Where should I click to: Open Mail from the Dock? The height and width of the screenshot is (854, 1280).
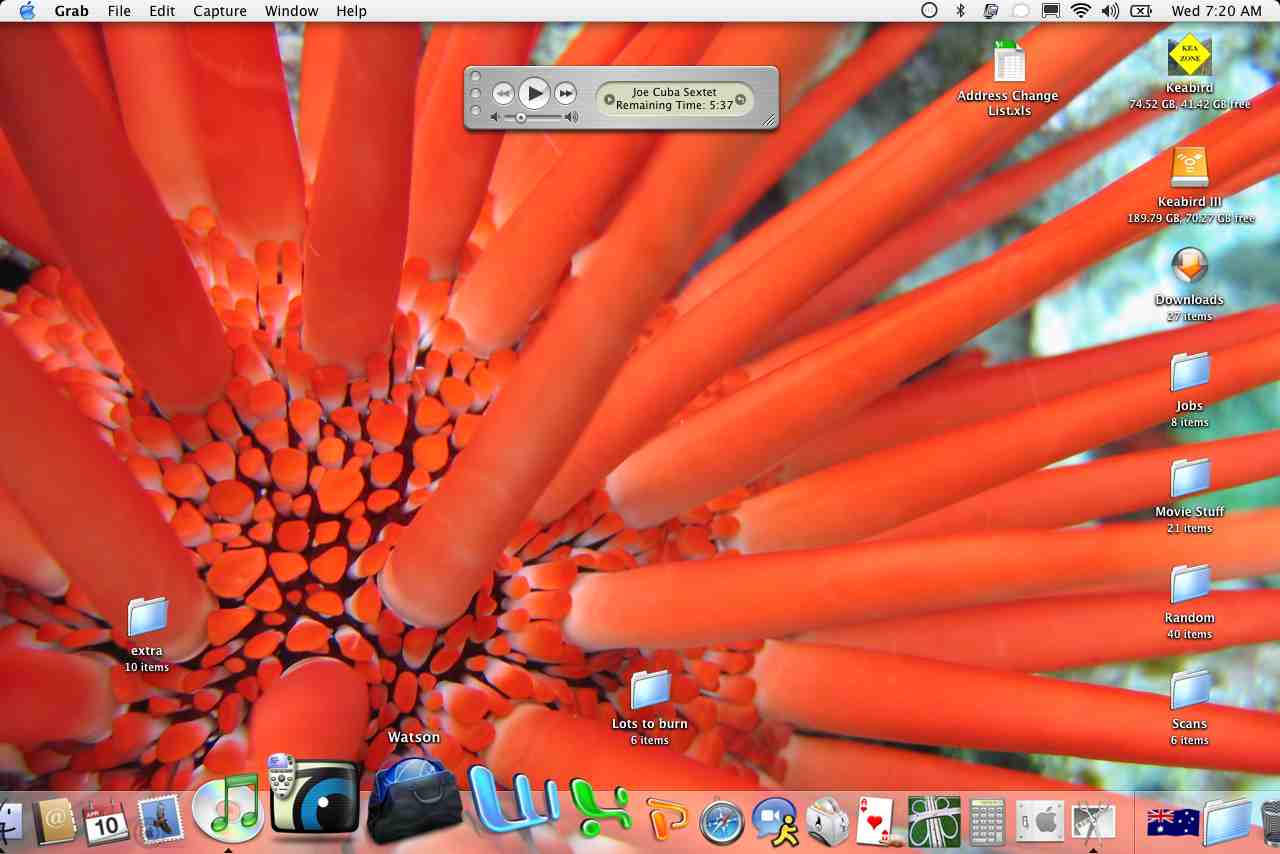[x=160, y=820]
